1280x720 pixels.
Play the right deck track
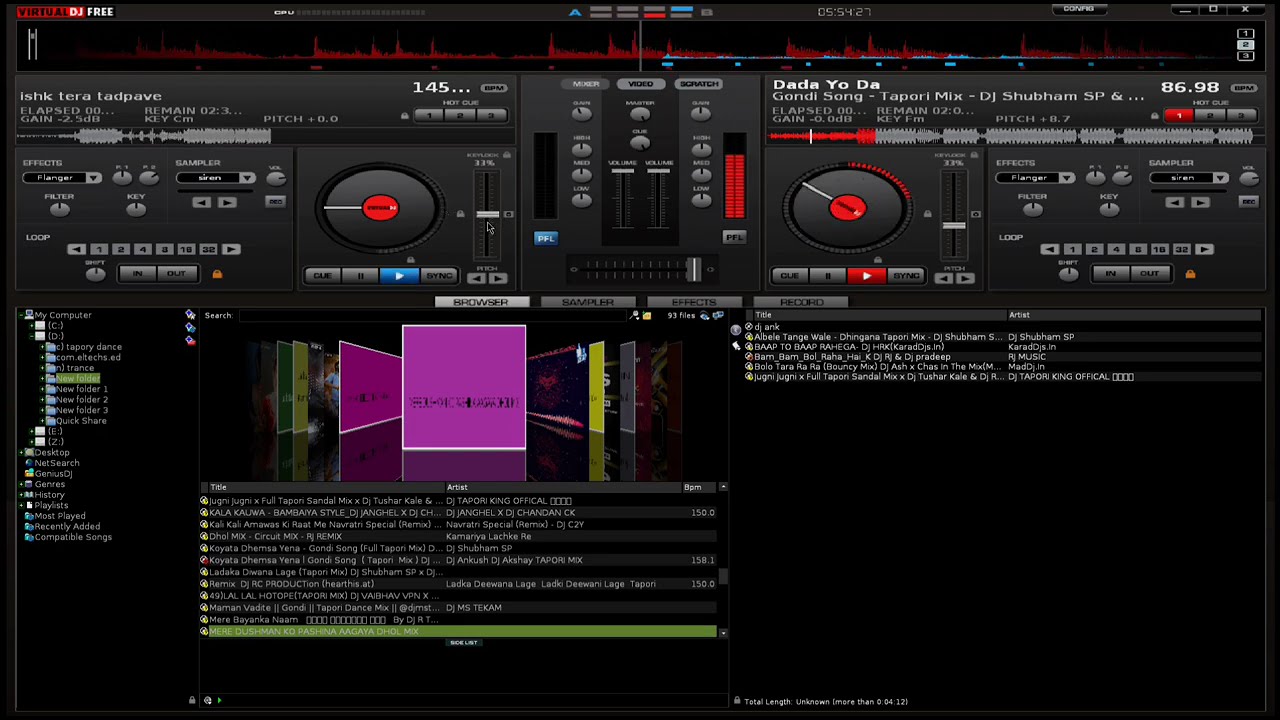866,276
